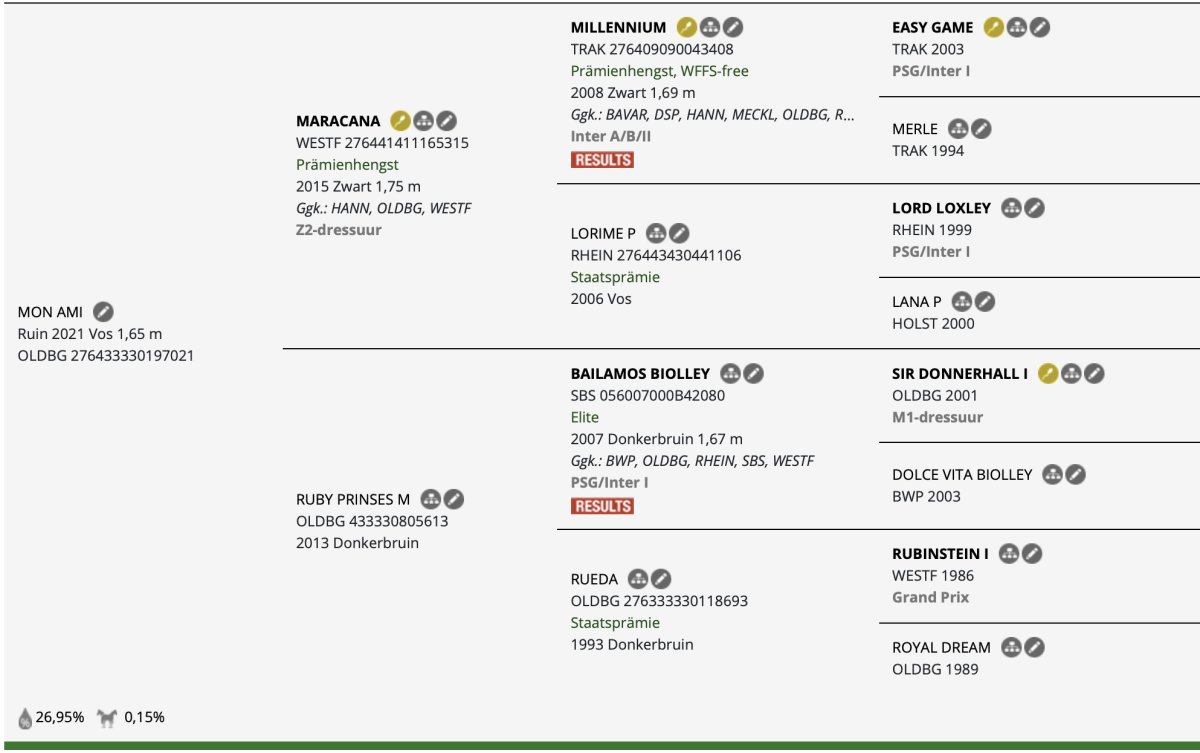This screenshot has width=1200, height=753.
Task: Click the red RESULTS button under Millennium
Action: (602, 160)
